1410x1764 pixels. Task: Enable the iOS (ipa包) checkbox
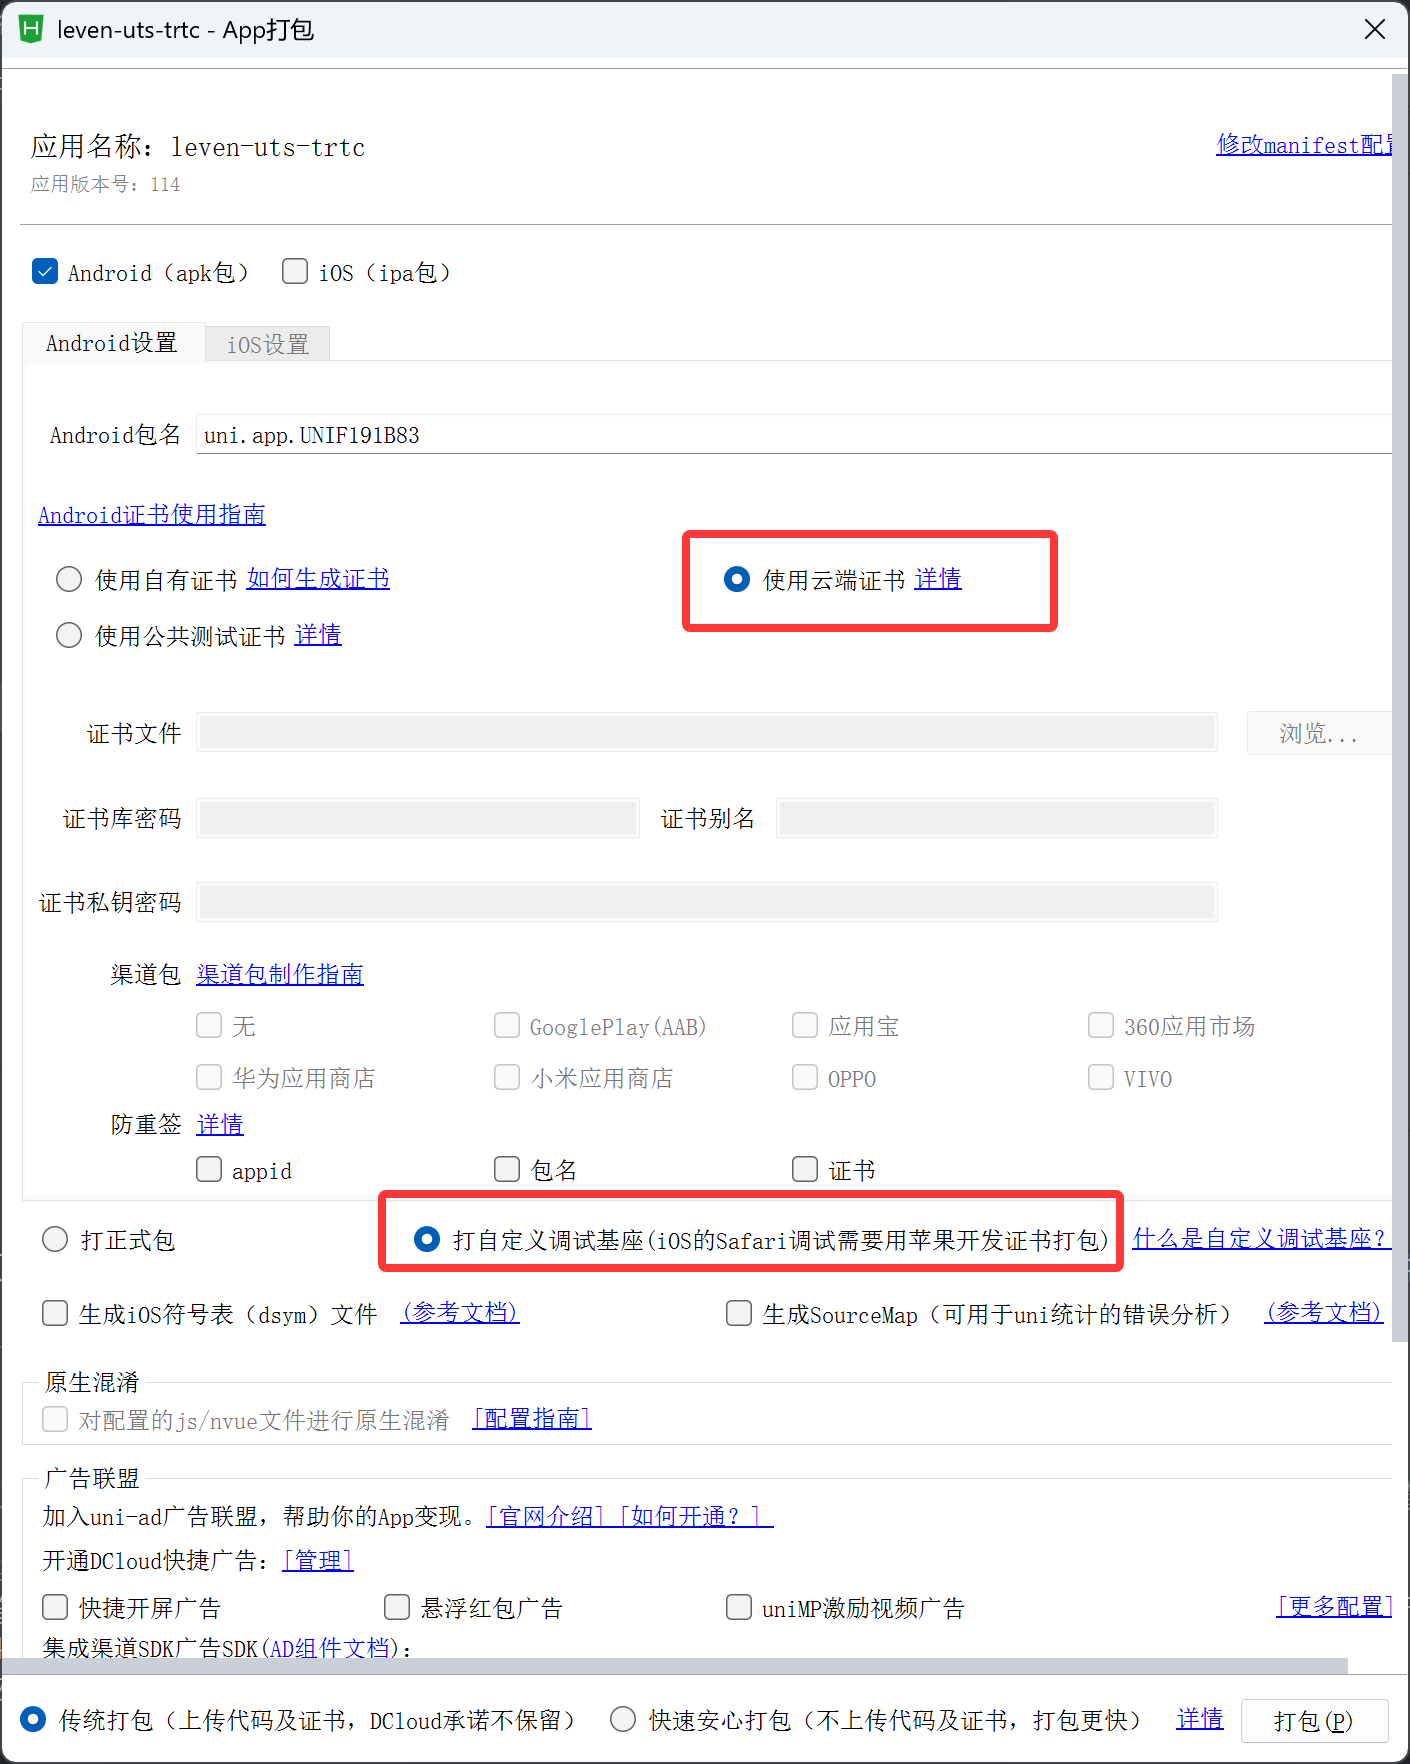coord(295,271)
